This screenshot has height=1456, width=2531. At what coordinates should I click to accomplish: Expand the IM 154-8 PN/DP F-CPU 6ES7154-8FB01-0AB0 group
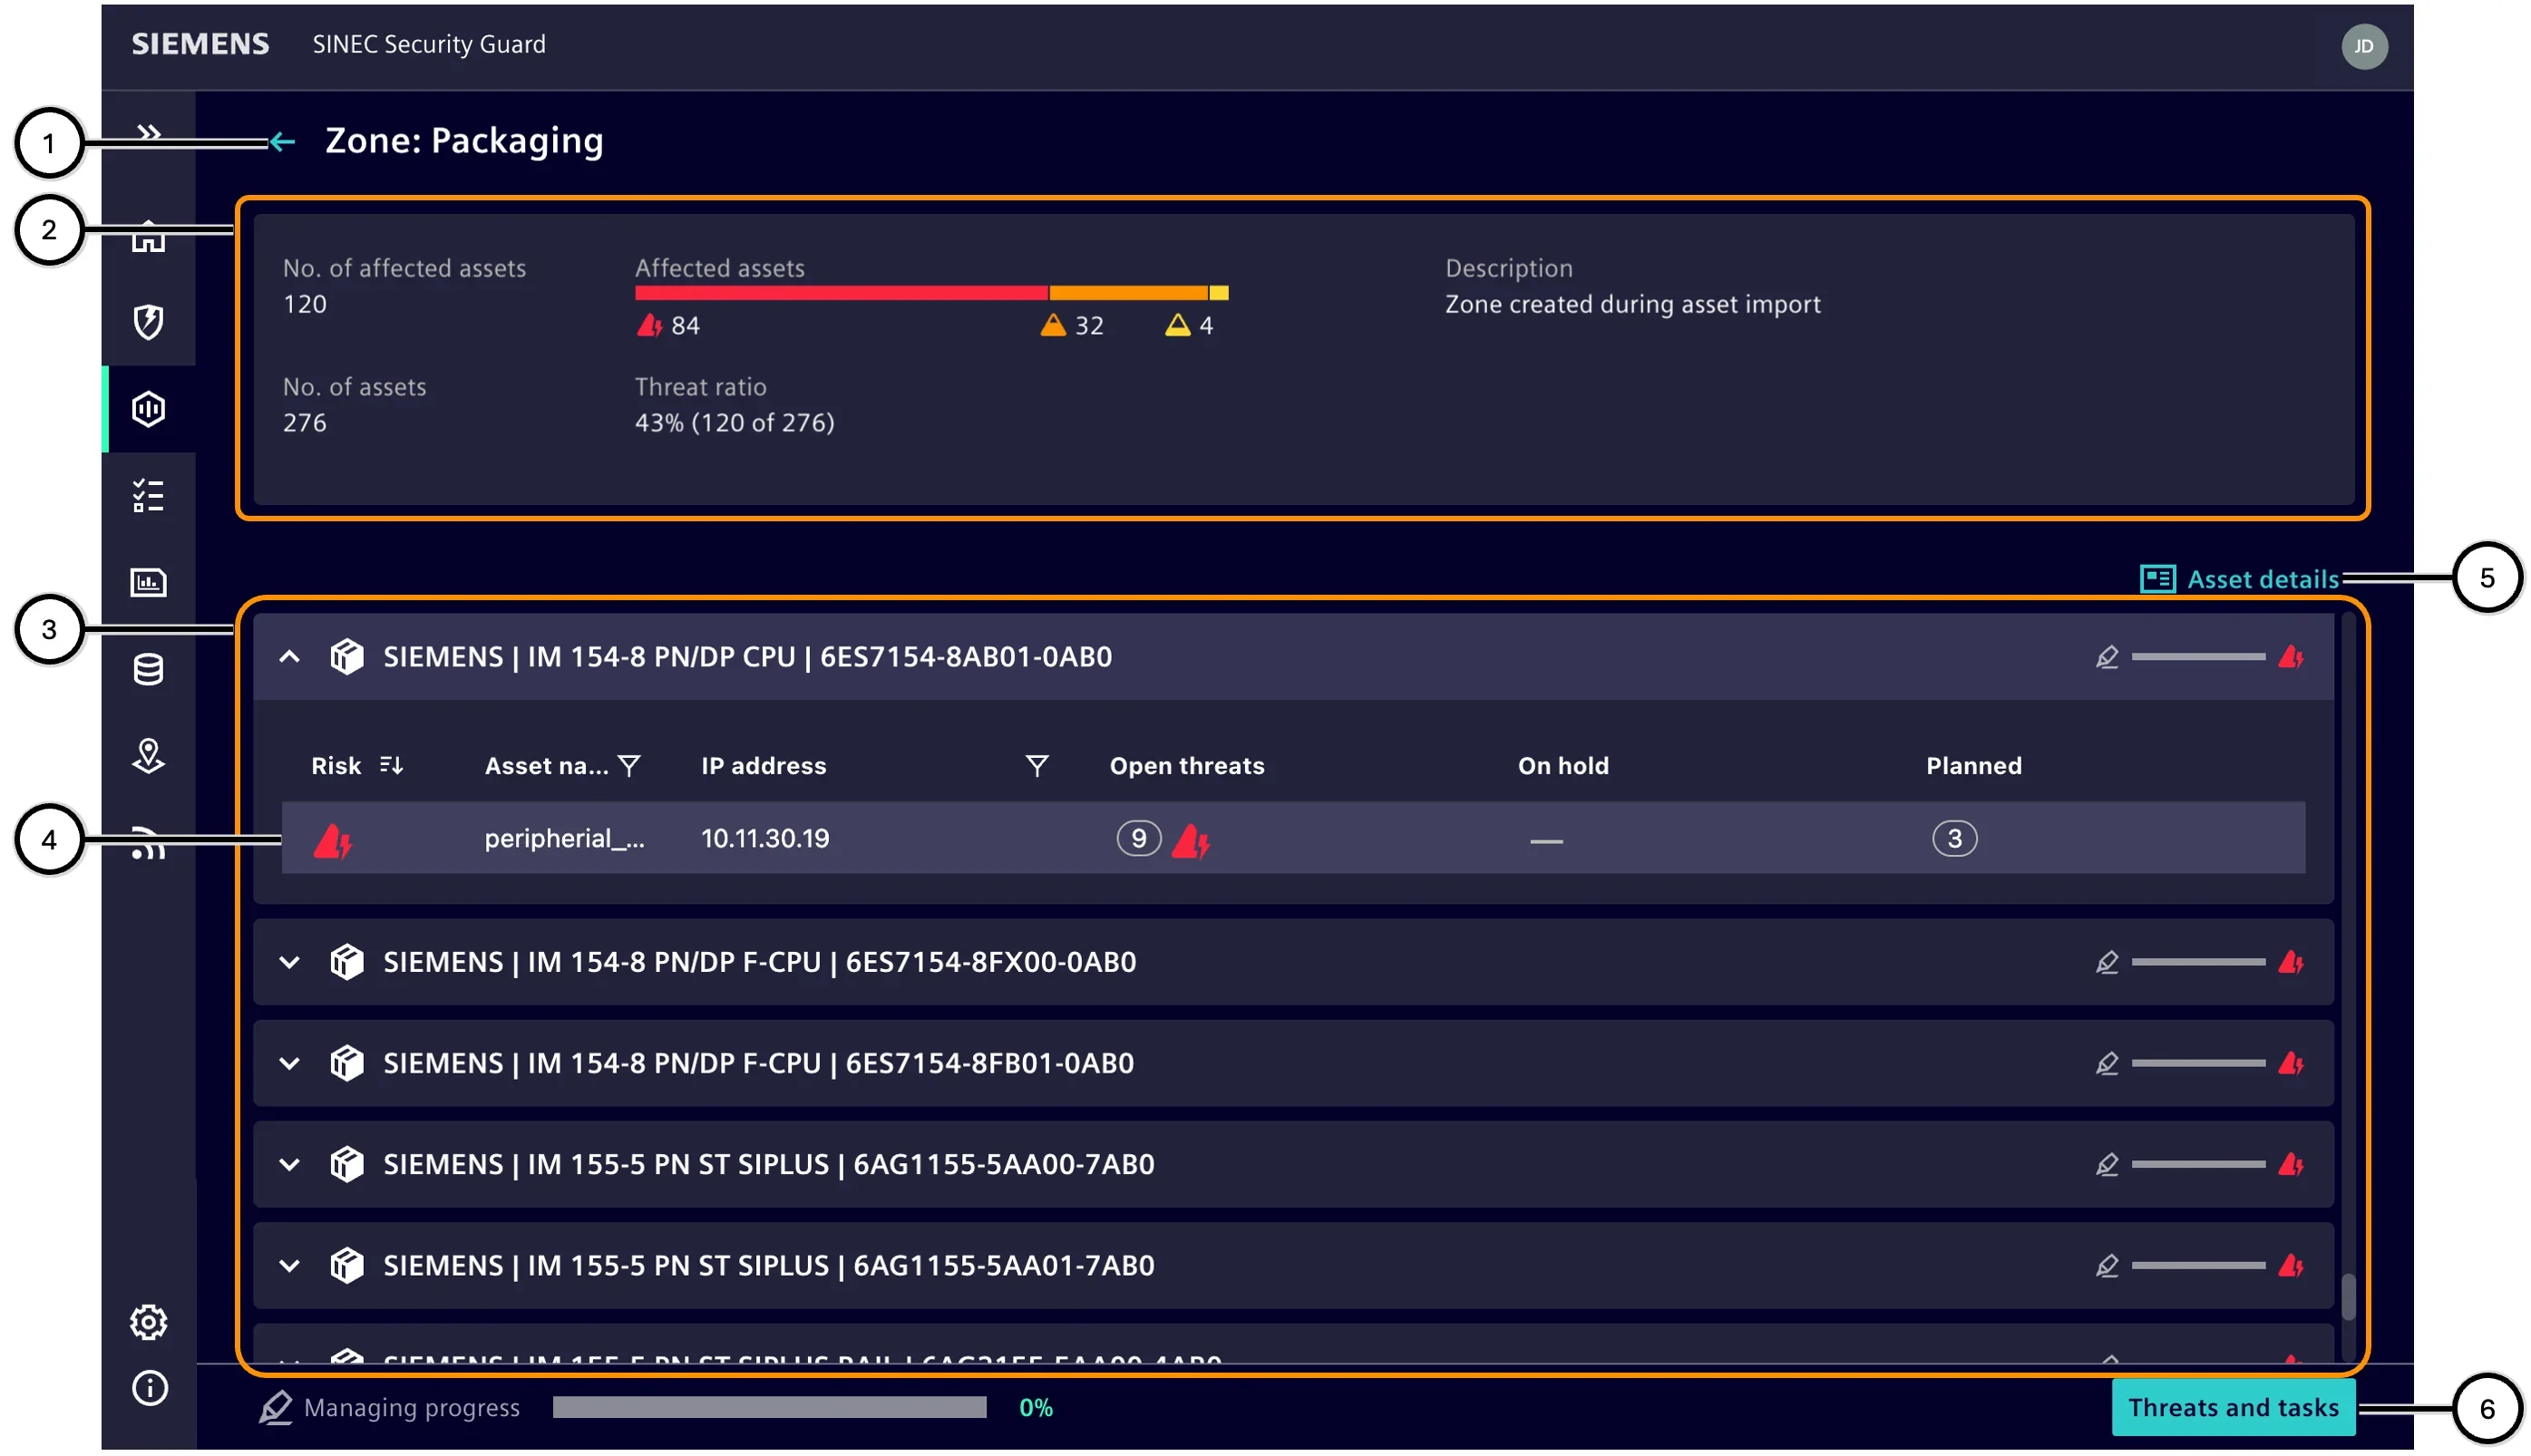pos(289,1063)
